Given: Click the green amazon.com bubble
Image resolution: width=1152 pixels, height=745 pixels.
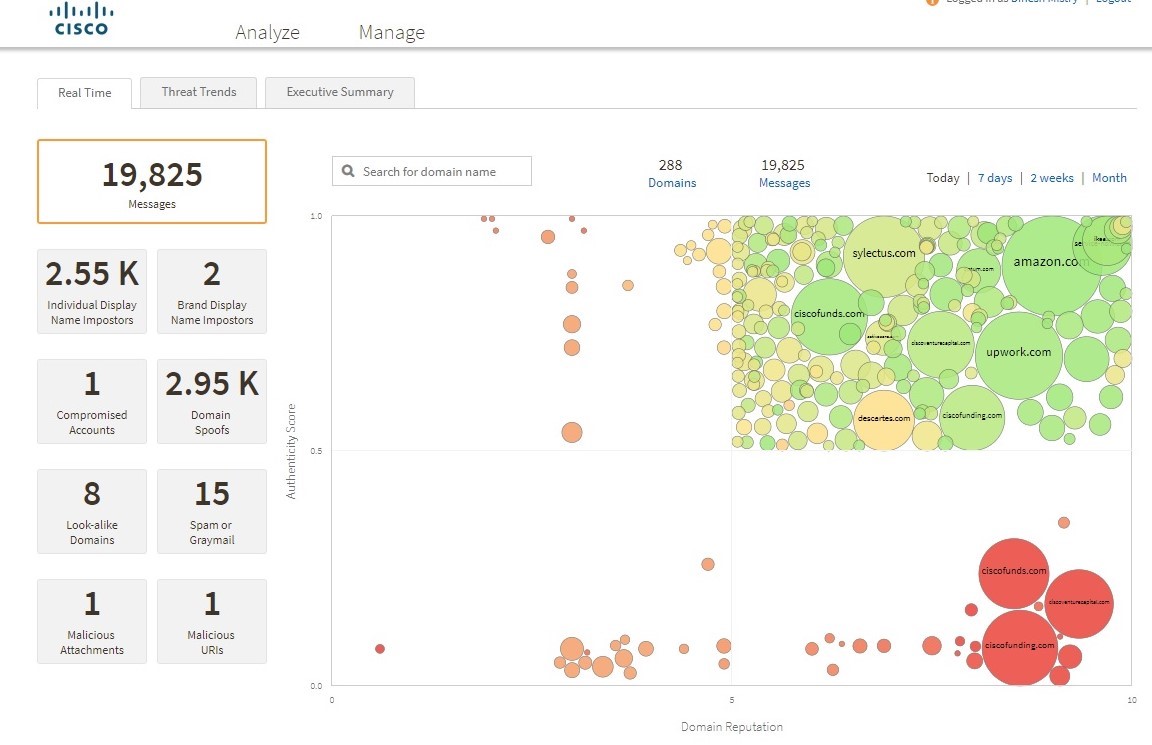Looking at the screenshot, I should (1050, 263).
